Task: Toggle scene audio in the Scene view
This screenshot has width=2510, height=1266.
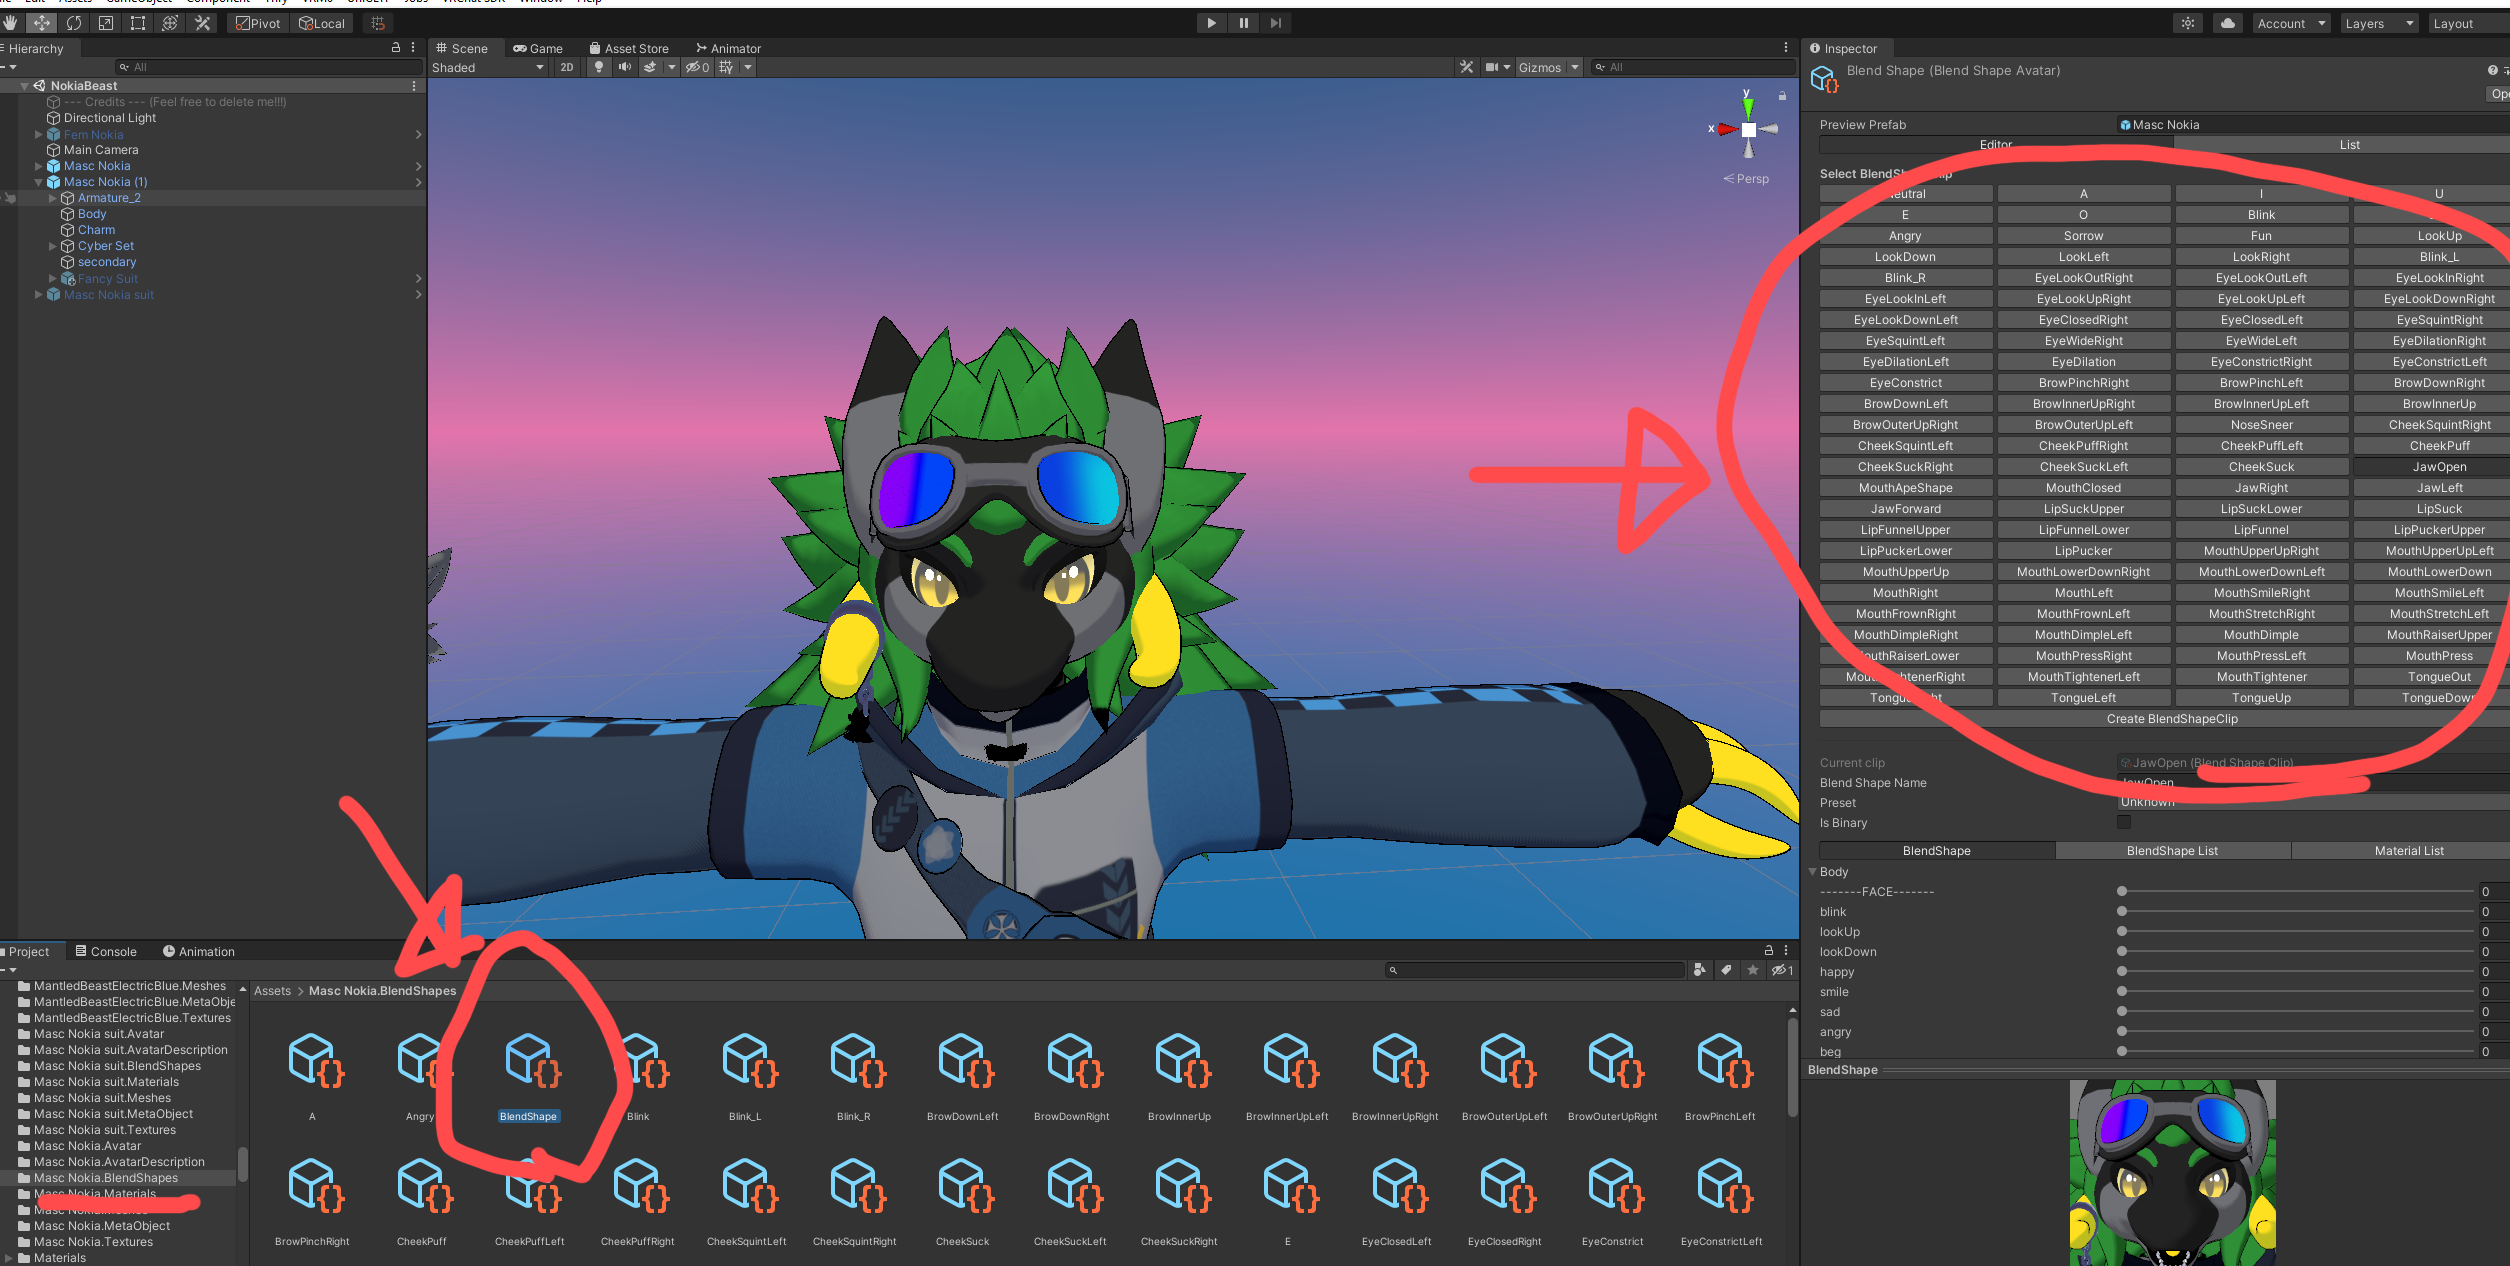Action: [x=625, y=67]
